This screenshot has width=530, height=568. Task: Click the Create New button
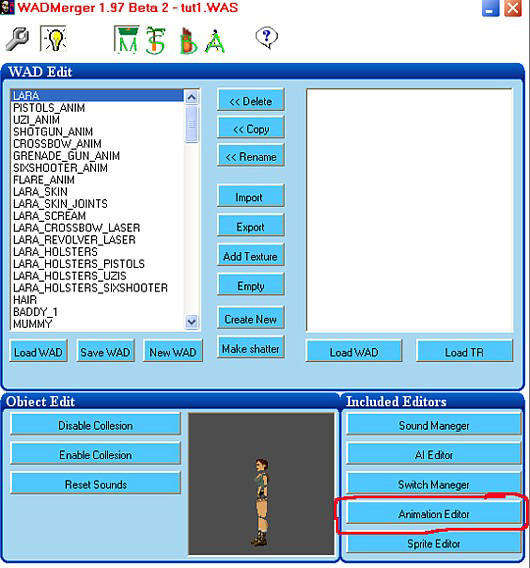(x=251, y=318)
